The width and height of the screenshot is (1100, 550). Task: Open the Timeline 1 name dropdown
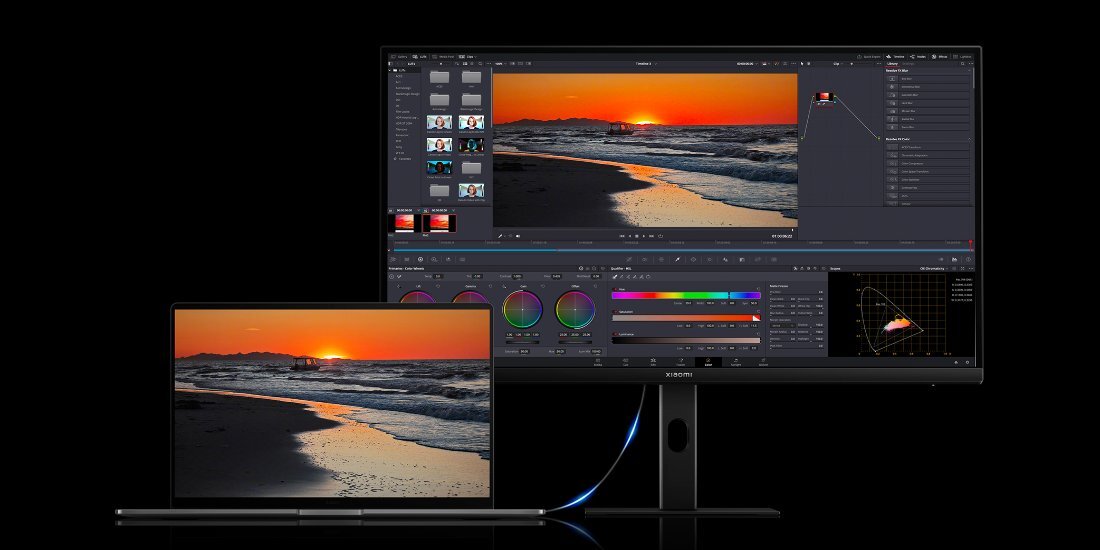pos(645,63)
